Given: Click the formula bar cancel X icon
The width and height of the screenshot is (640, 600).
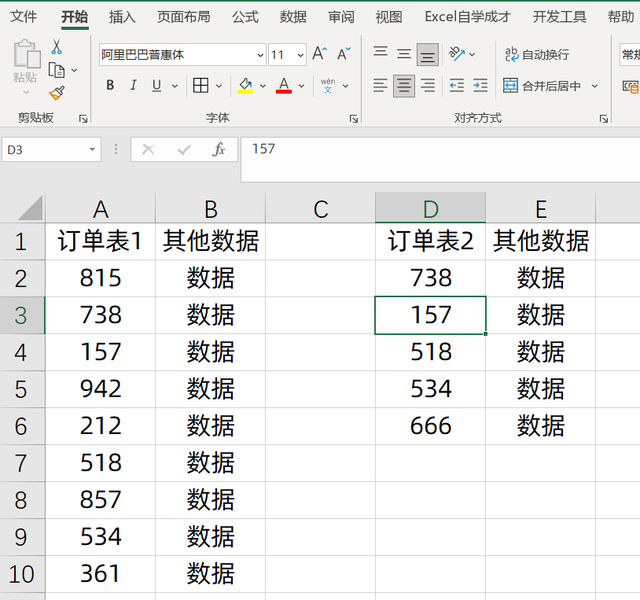Looking at the screenshot, I should 148,150.
